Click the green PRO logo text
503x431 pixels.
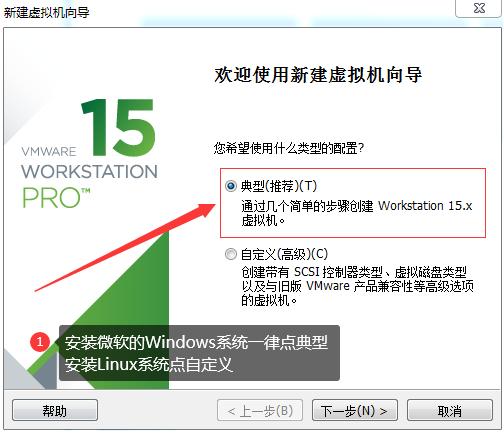(56, 197)
